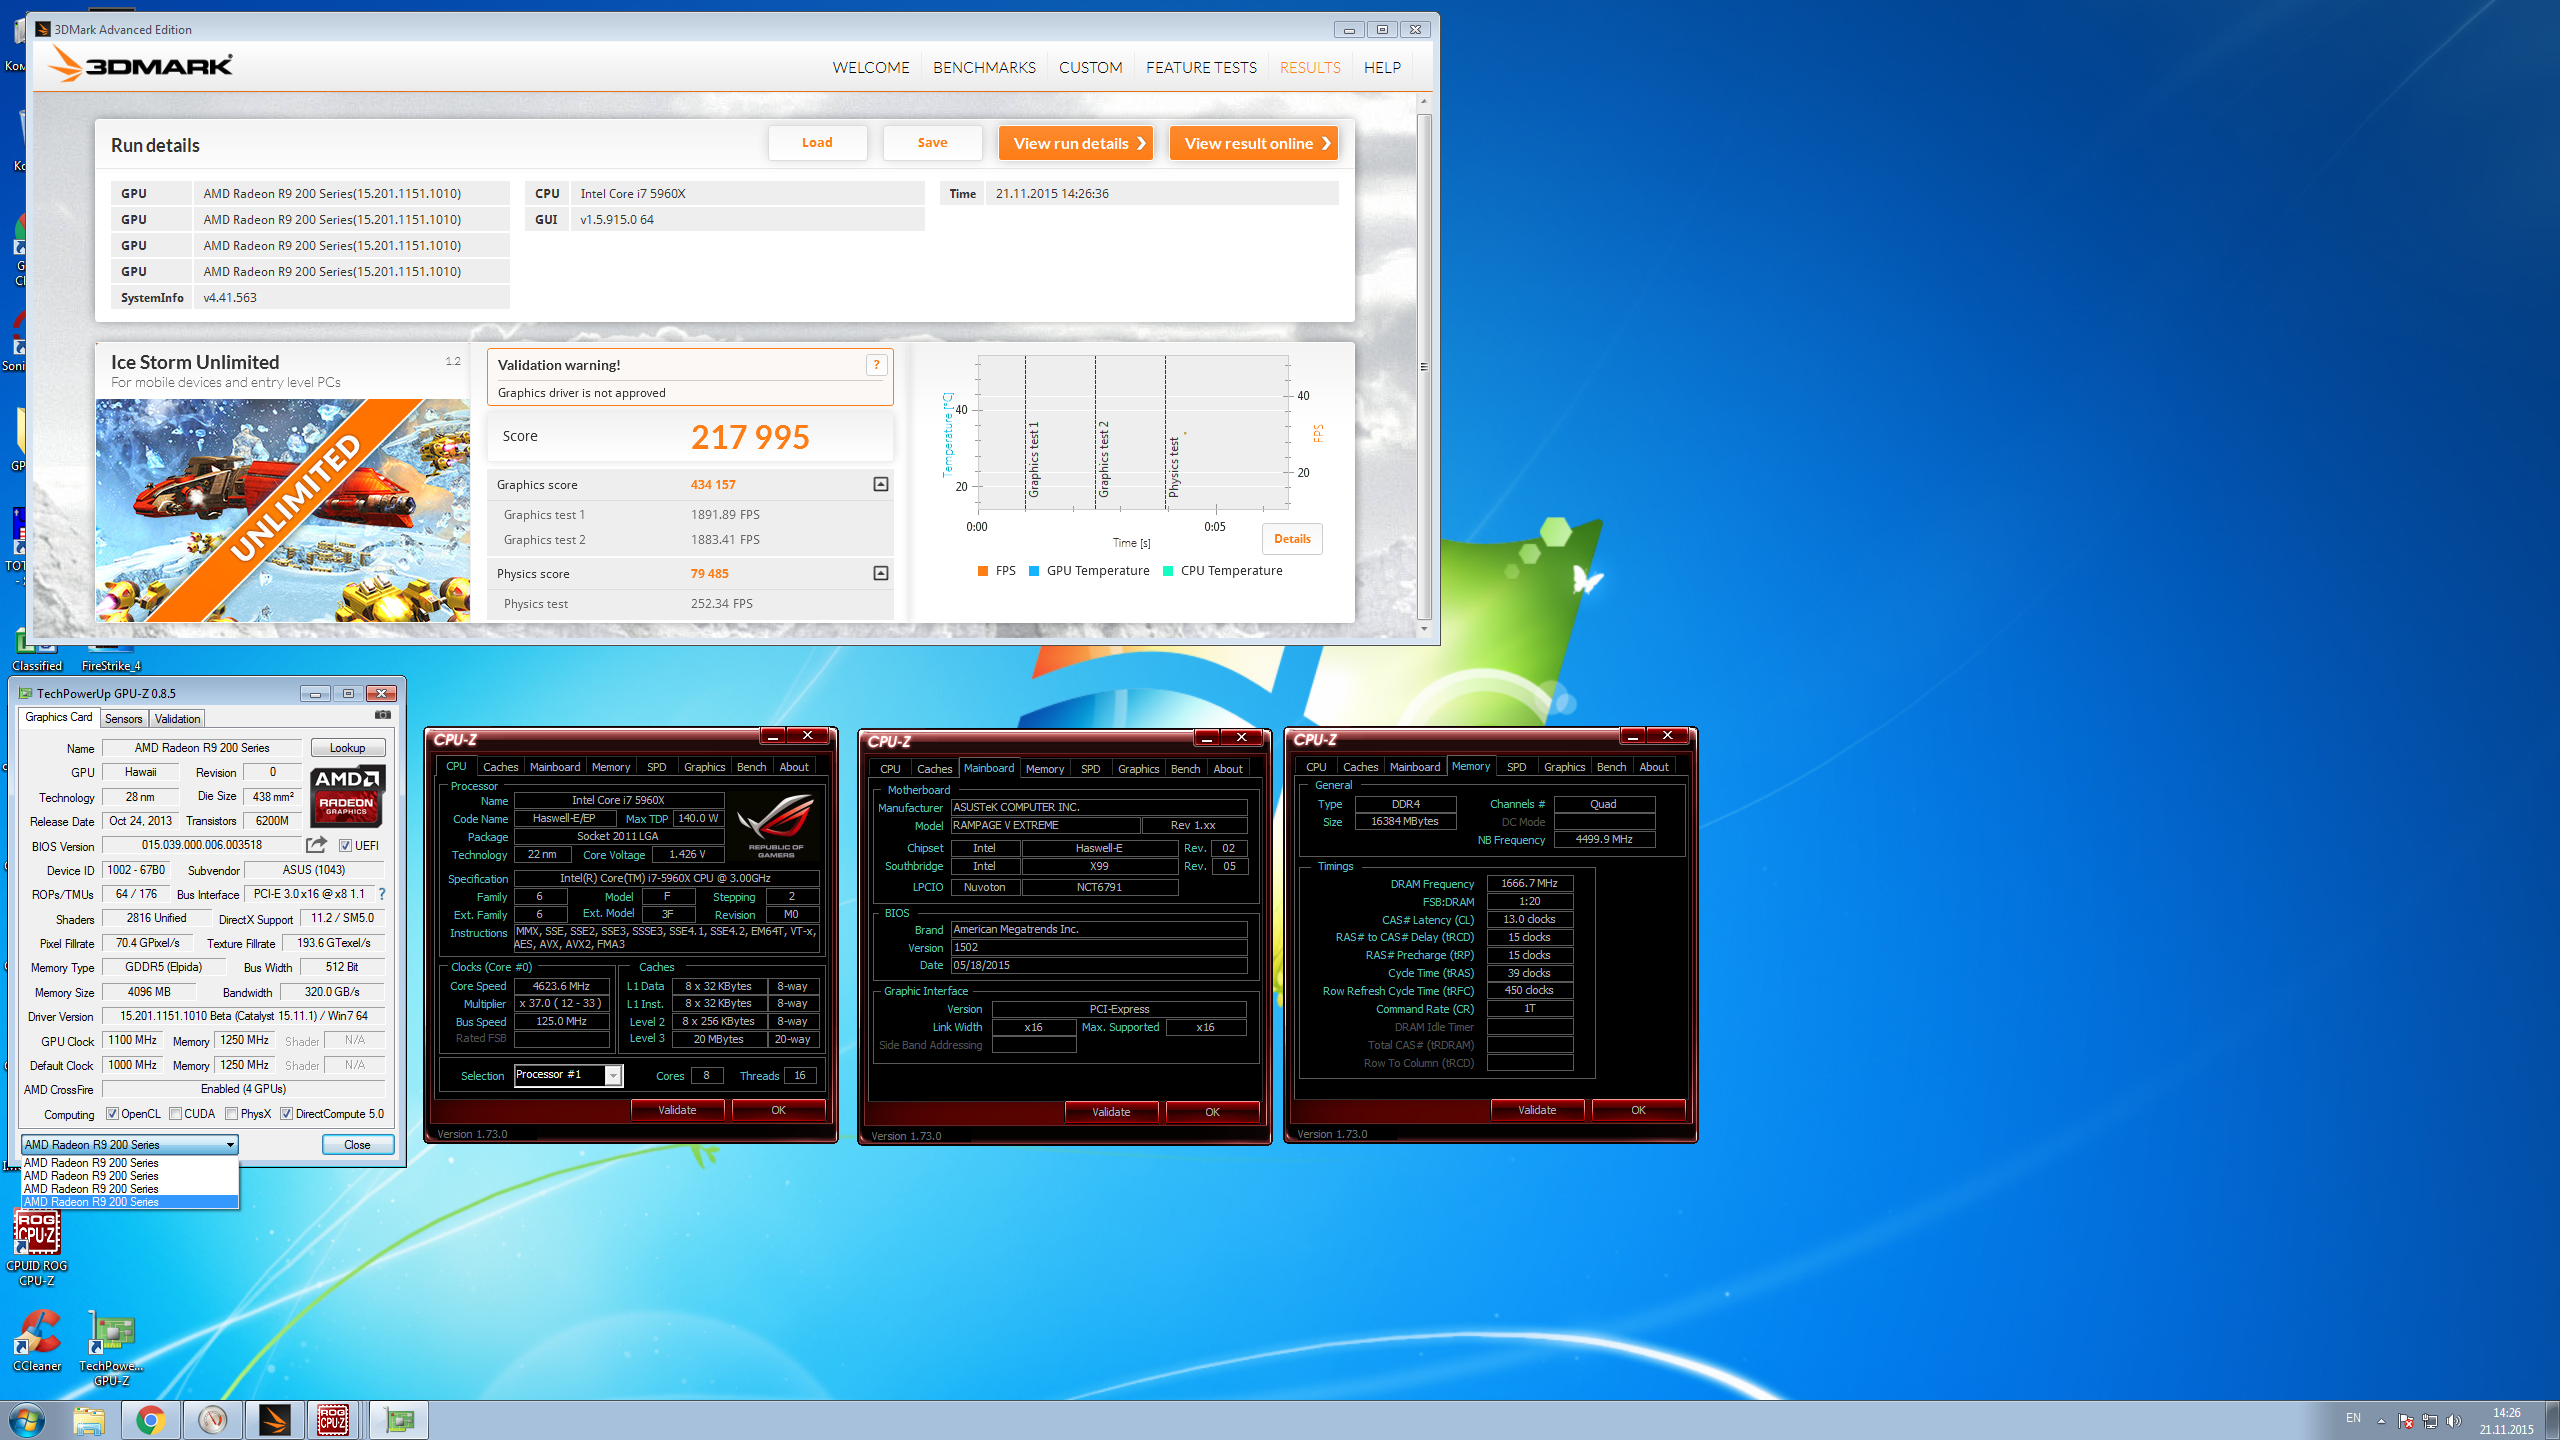The width and height of the screenshot is (2560, 1440).
Task: Toggle the DirectCompute 5.0 checkbox in GPU-Z
Action: coord(286,1113)
